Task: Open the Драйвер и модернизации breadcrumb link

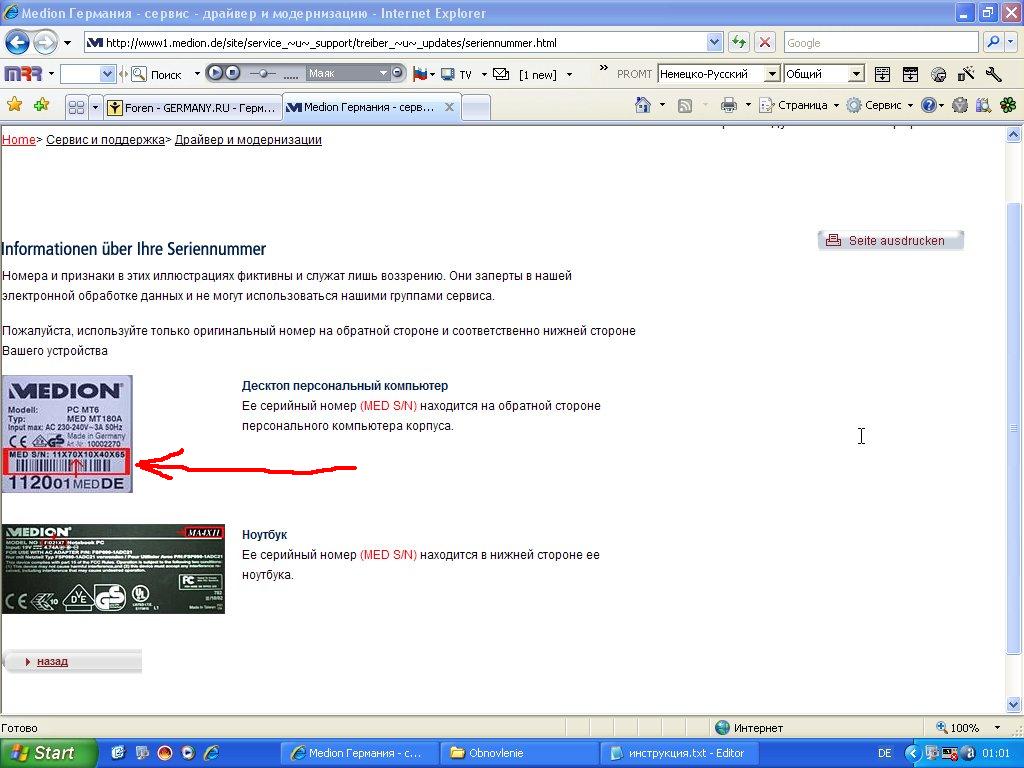Action: (248, 140)
